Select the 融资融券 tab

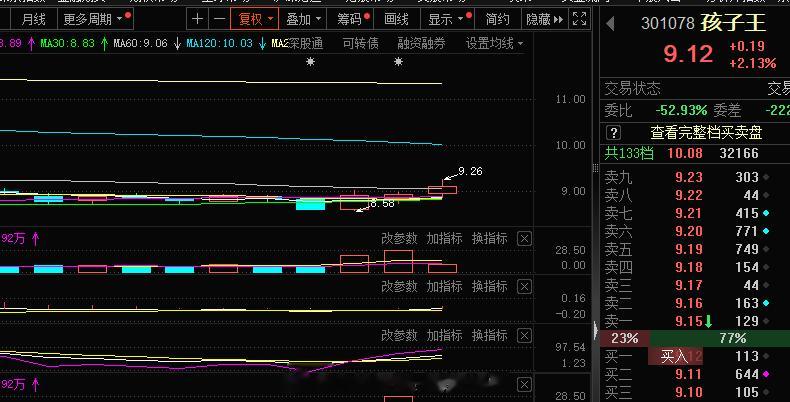tap(422, 44)
